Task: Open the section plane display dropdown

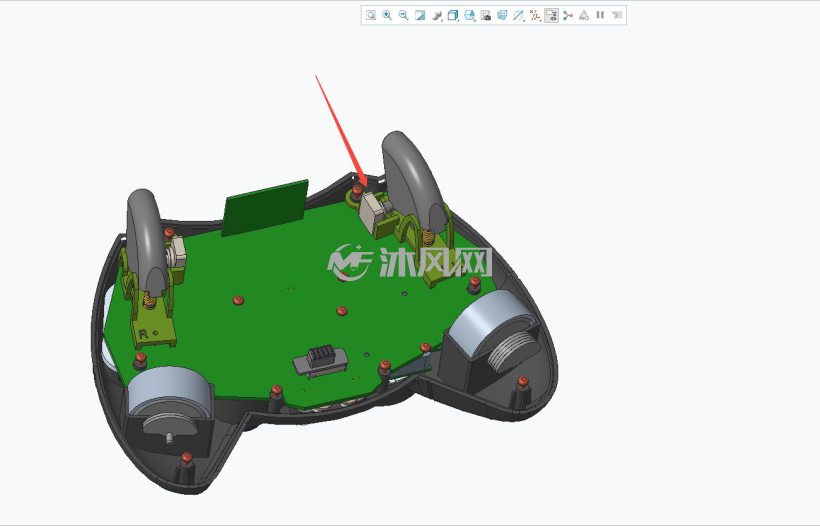Action: 518,15
